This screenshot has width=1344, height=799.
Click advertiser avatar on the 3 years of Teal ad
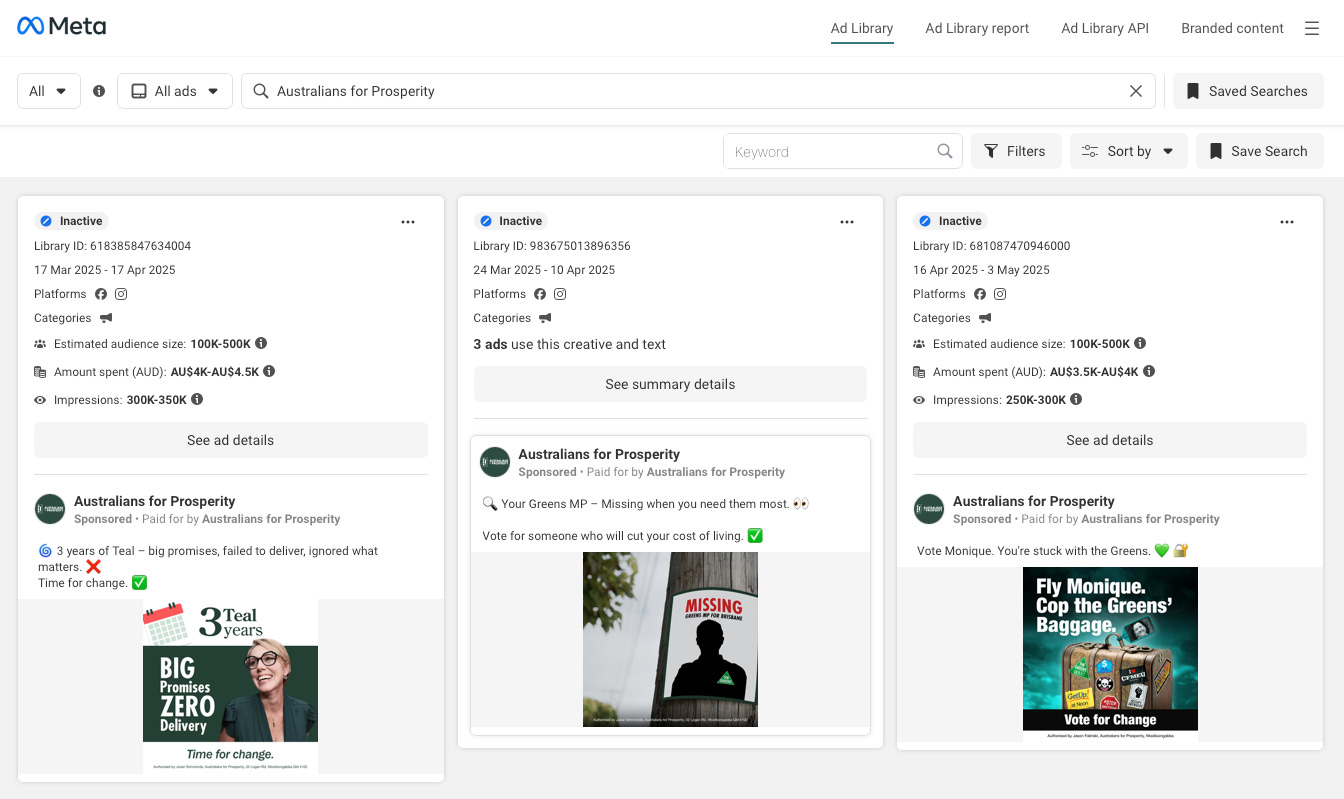[x=50, y=509]
